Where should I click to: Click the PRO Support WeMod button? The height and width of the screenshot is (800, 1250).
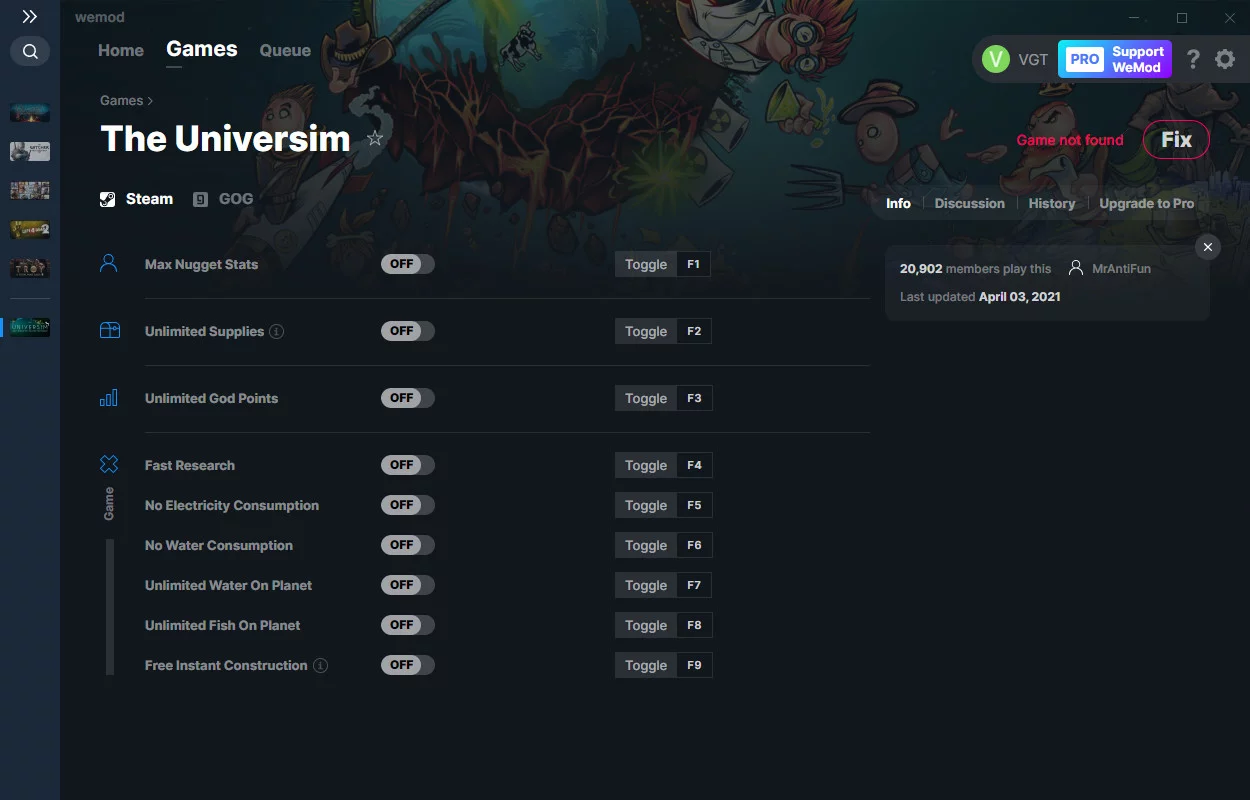tap(1115, 59)
